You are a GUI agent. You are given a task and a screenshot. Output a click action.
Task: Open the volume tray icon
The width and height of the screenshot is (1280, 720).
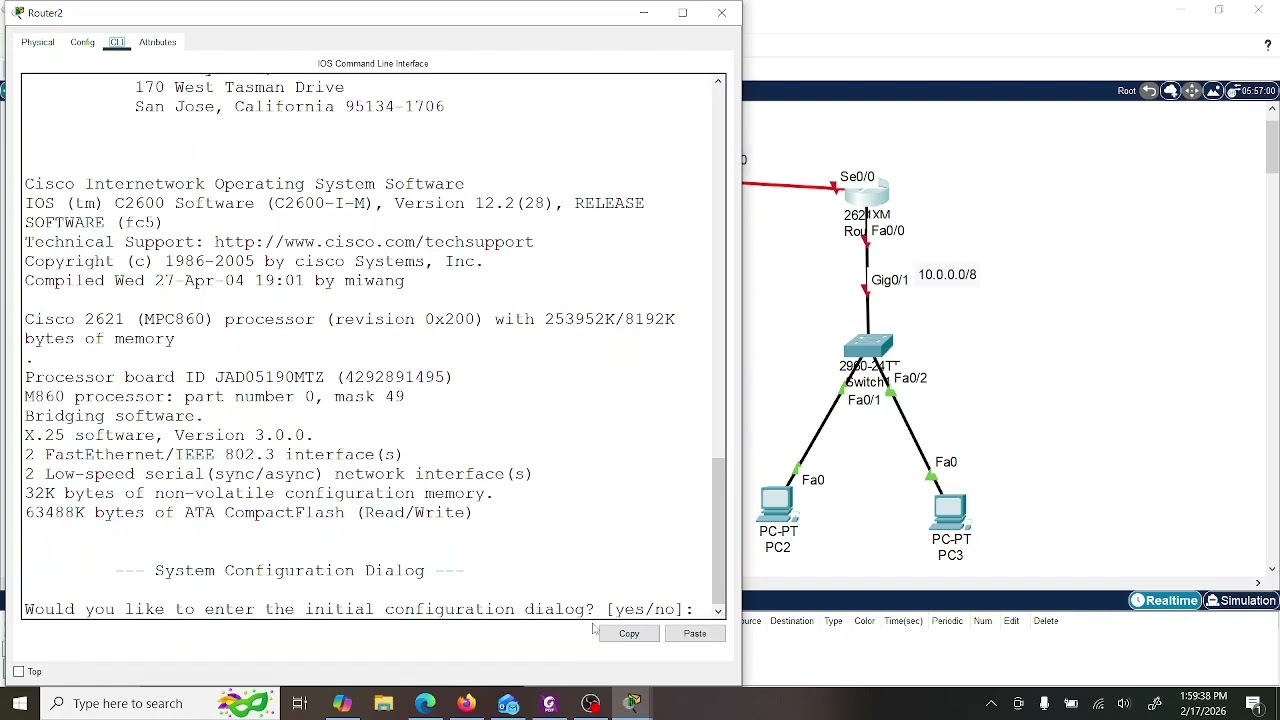click(1124, 703)
